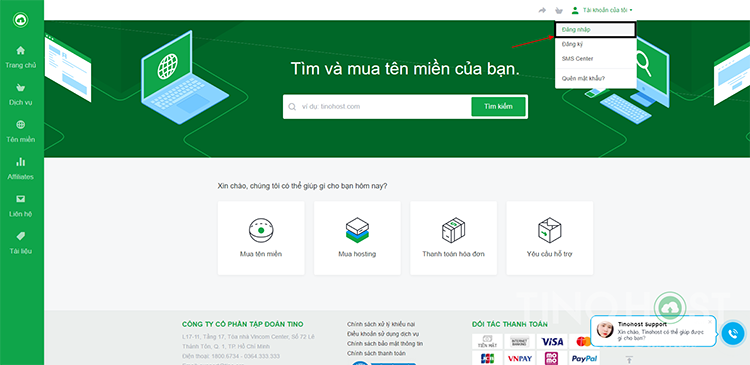This screenshot has width=750, height=365.
Task: Click the blue phone call button
Action: (733, 333)
